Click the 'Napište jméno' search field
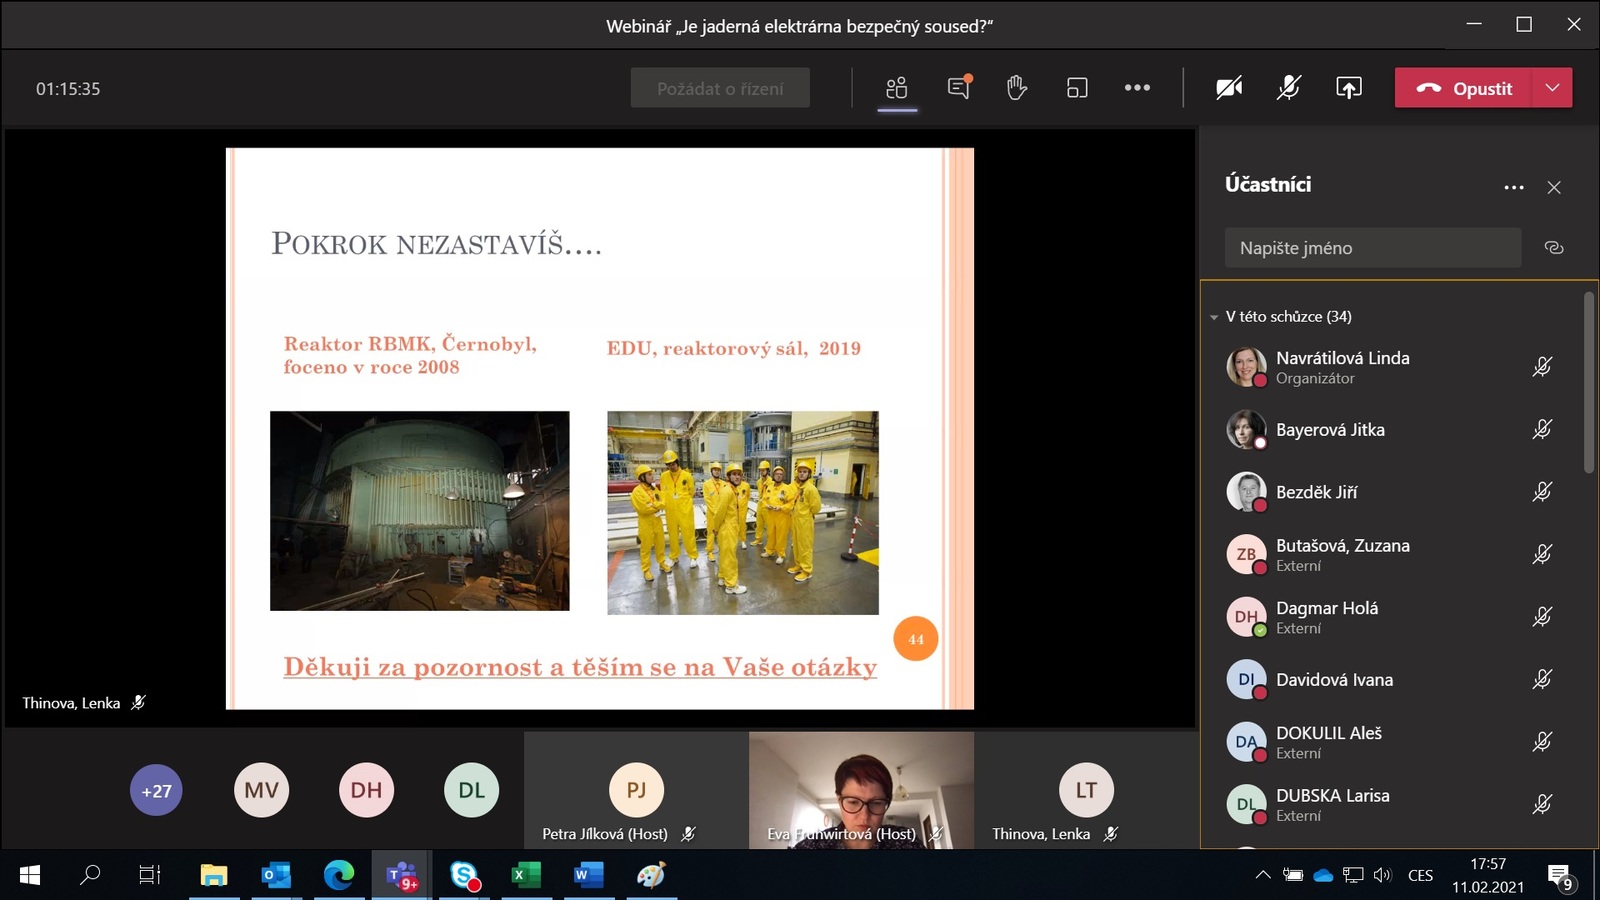Image resolution: width=1600 pixels, height=900 pixels. (x=1372, y=248)
